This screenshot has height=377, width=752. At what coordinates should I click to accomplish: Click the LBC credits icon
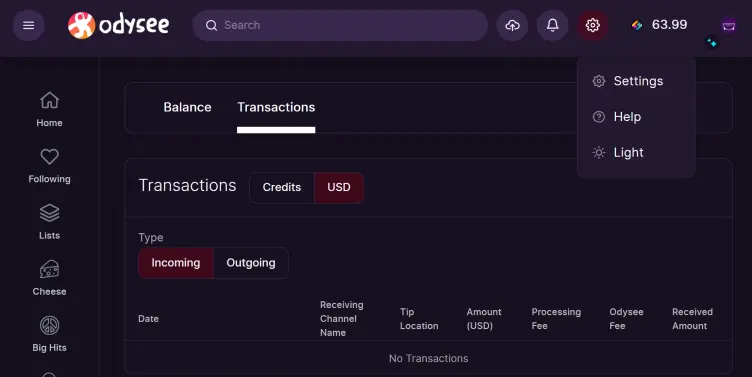(x=637, y=25)
